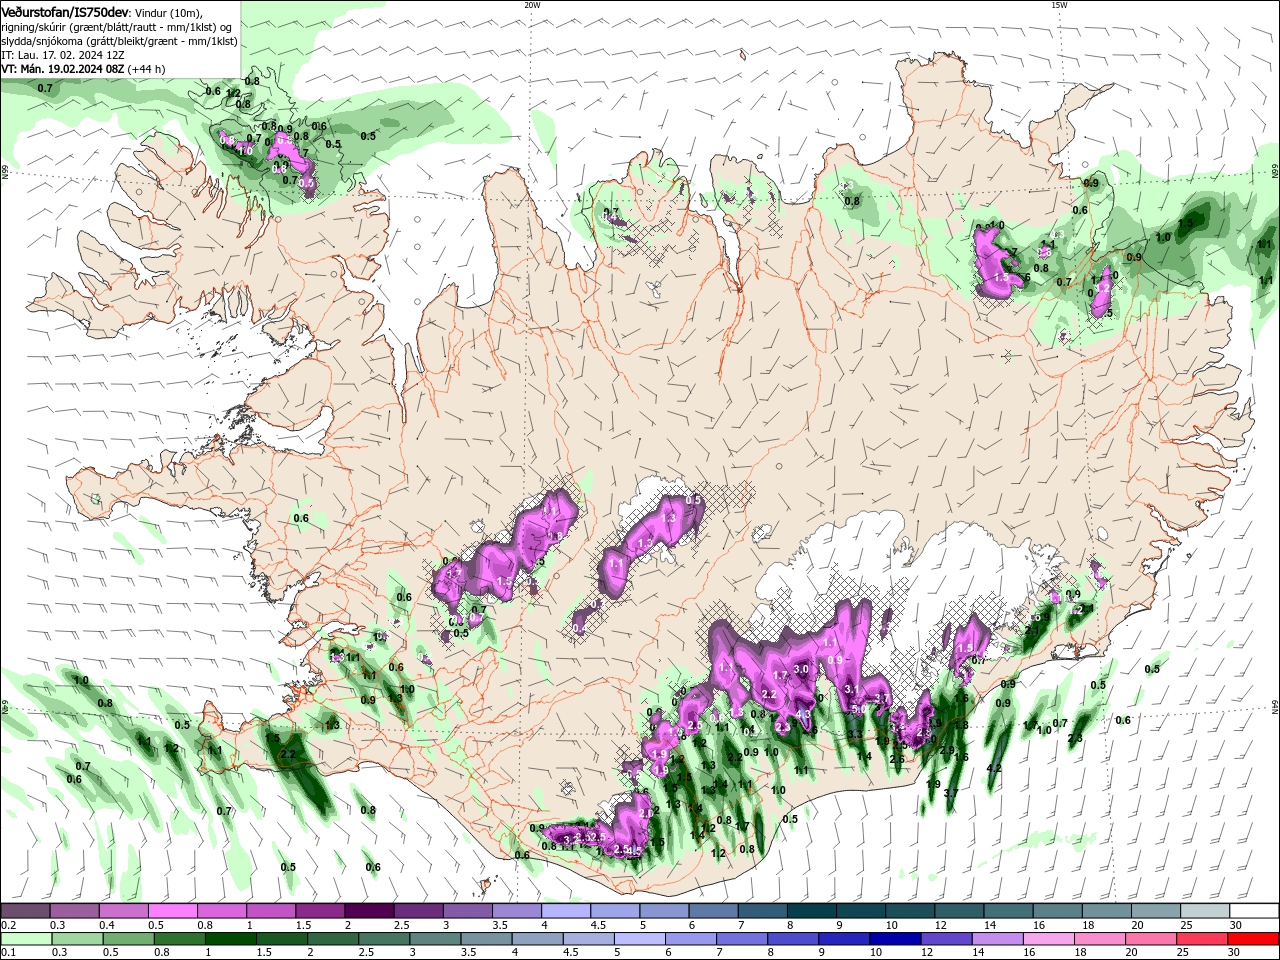This screenshot has height=960, width=1280.
Task: Click the white 3.0 value on the purple snow area
Action: coord(801,669)
